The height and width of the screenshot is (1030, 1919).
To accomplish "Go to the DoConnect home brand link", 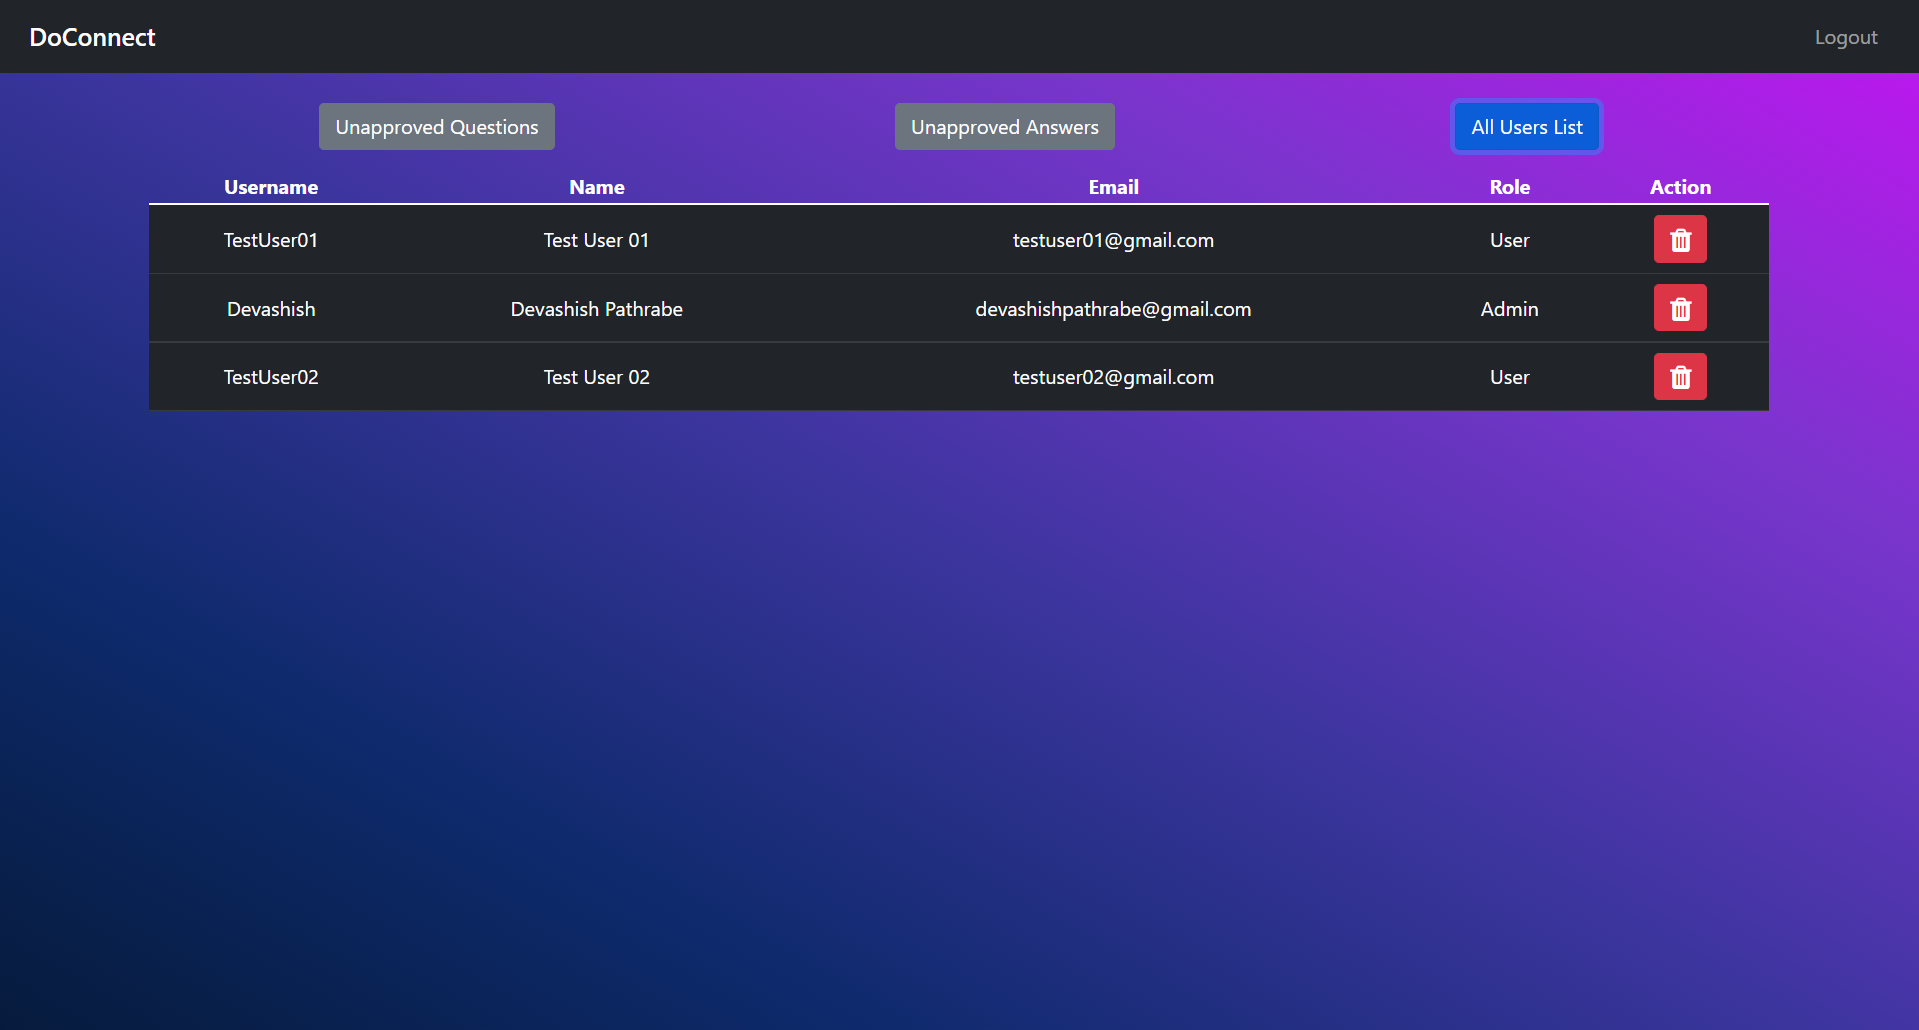I will tap(92, 37).
